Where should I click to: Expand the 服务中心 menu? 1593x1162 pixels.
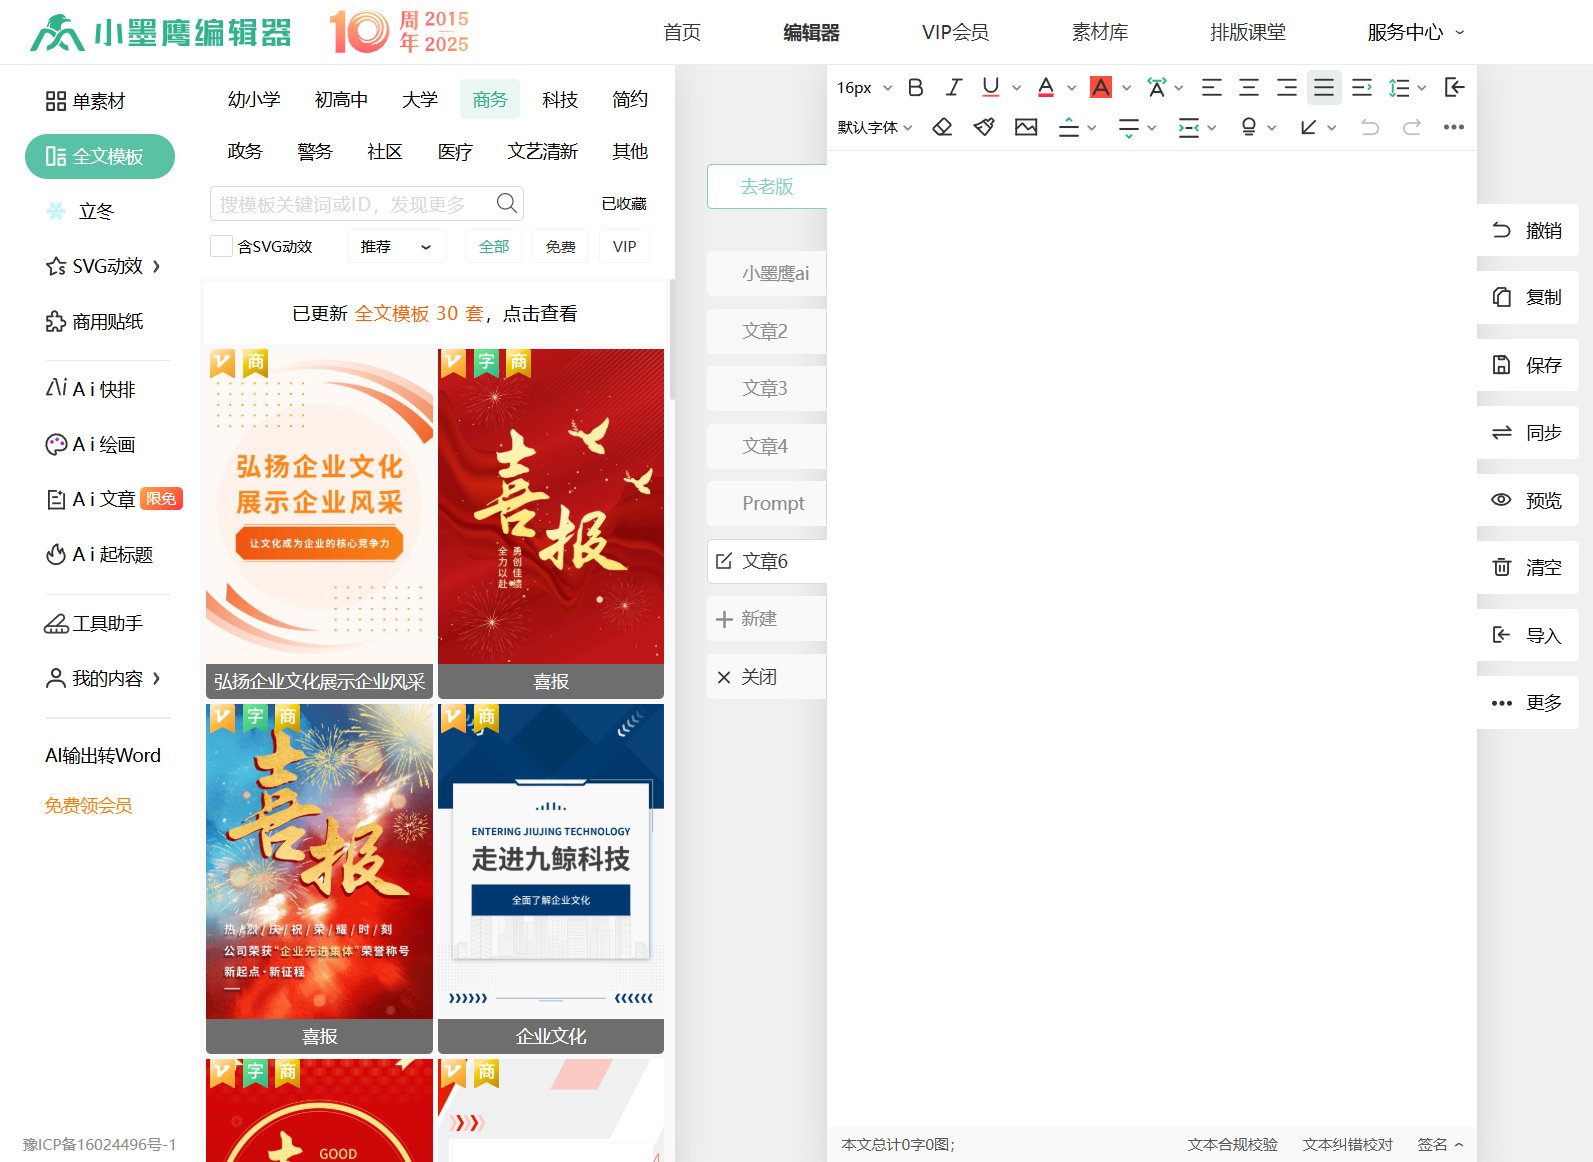1416,32
